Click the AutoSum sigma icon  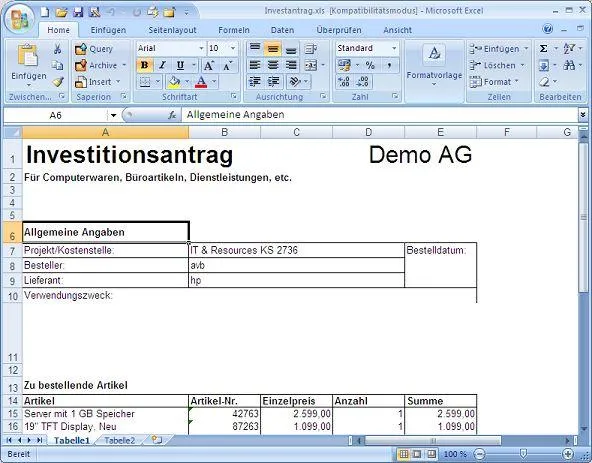544,49
